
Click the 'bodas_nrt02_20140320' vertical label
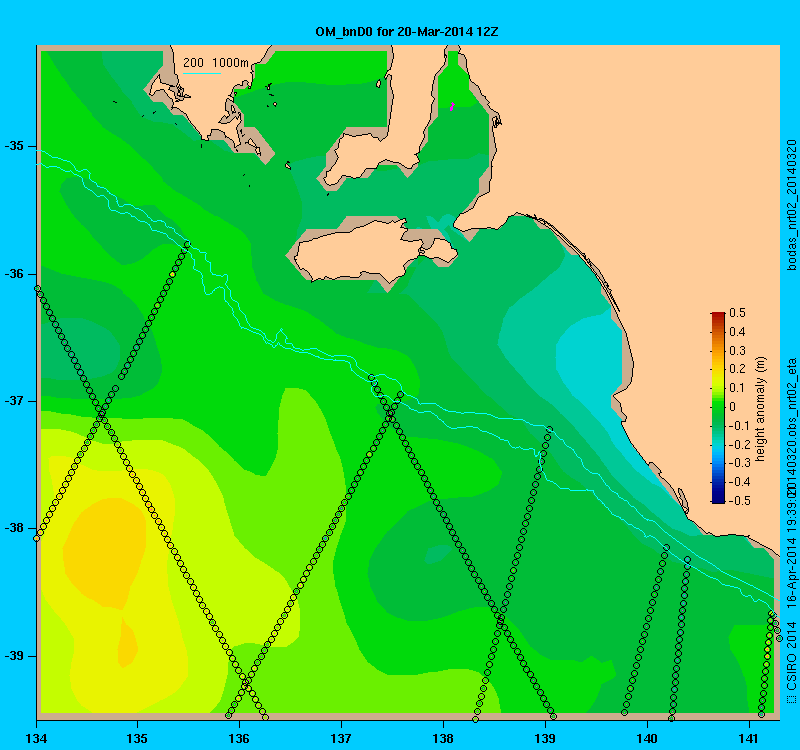pos(791,205)
